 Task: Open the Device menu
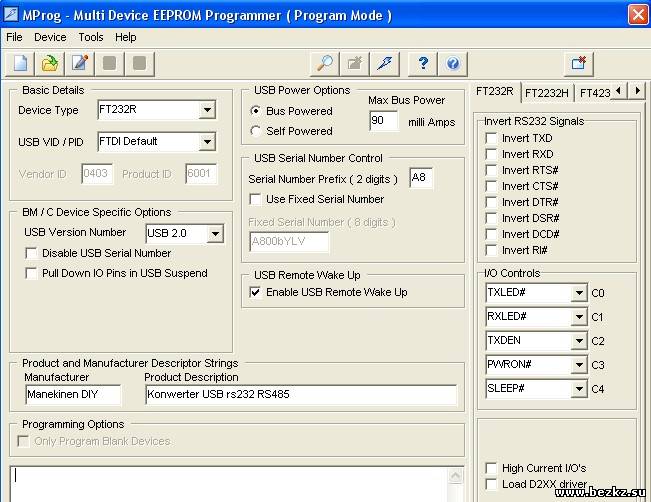coord(50,37)
